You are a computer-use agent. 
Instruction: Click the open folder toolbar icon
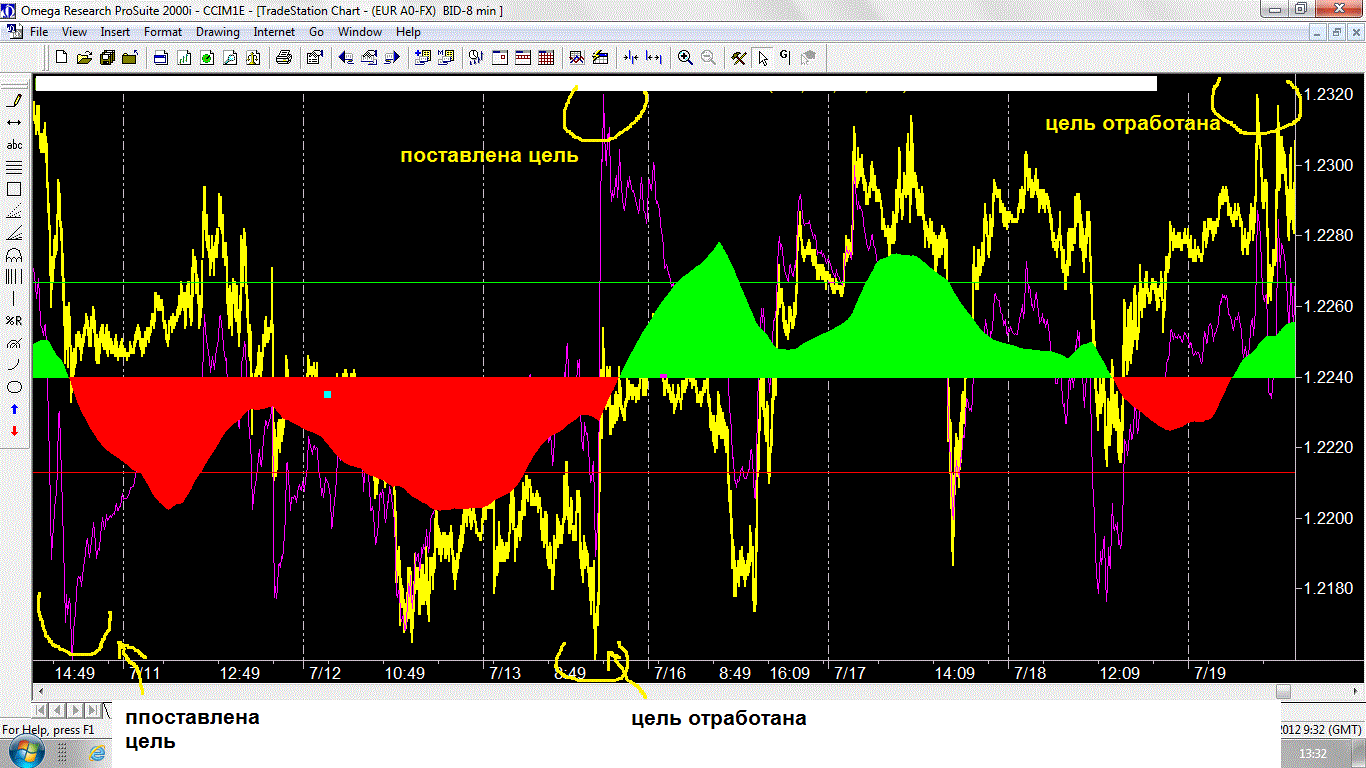(x=84, y=58)
